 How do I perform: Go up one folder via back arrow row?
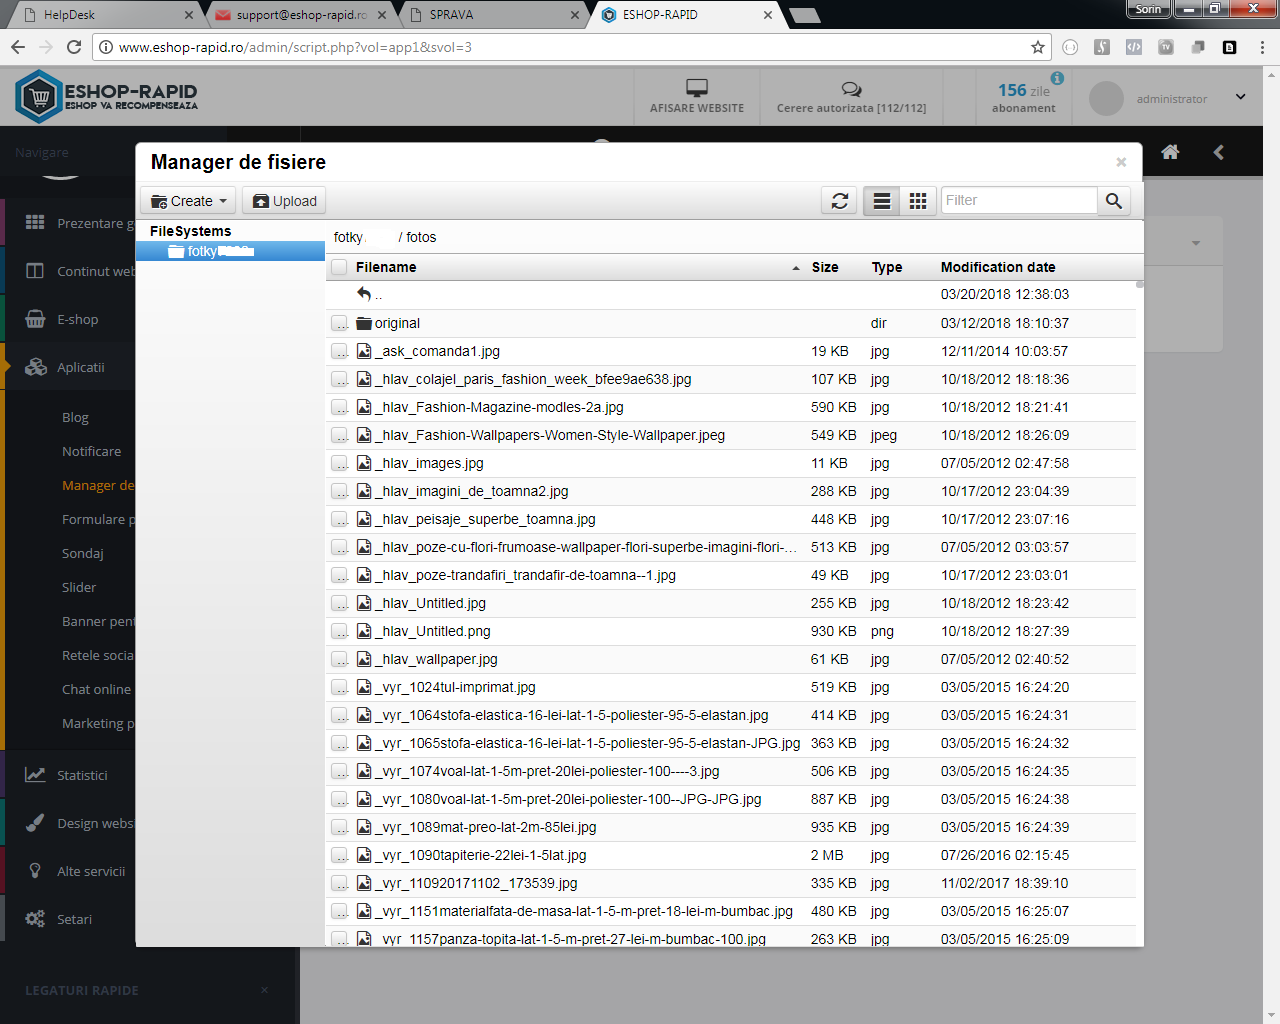tap(365, 294)
